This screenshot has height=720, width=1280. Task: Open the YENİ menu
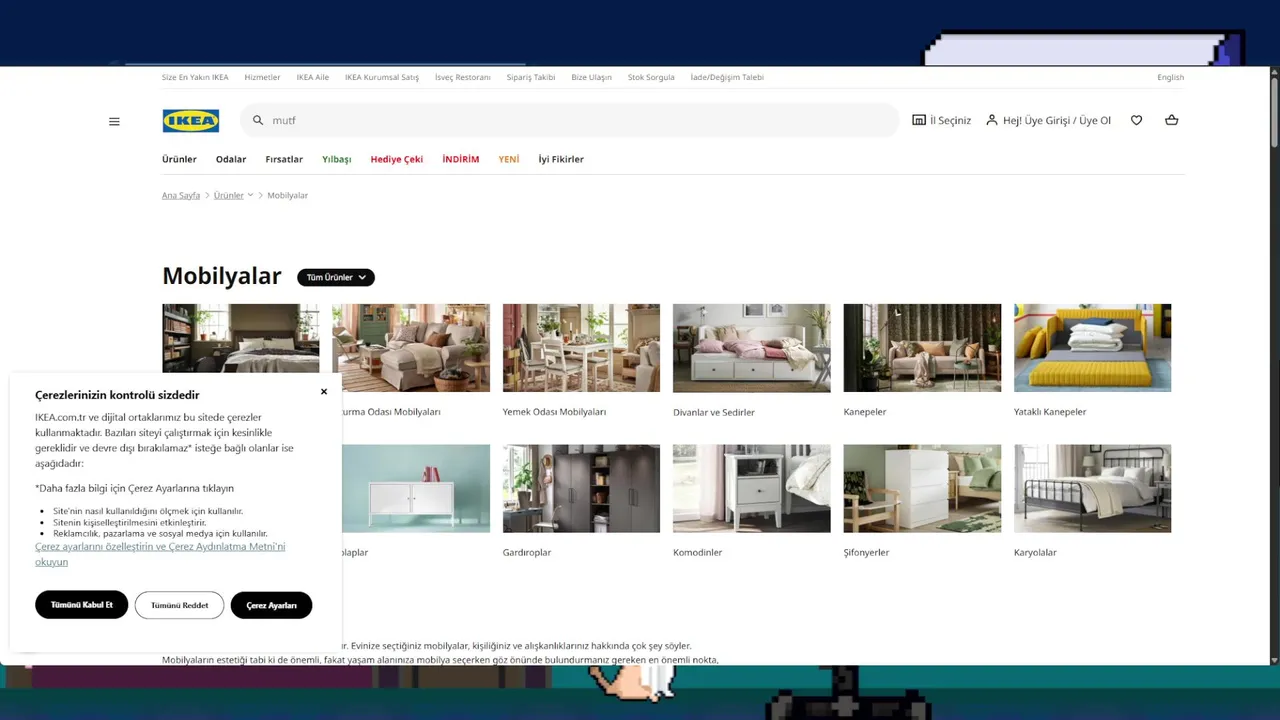point(509,159)
